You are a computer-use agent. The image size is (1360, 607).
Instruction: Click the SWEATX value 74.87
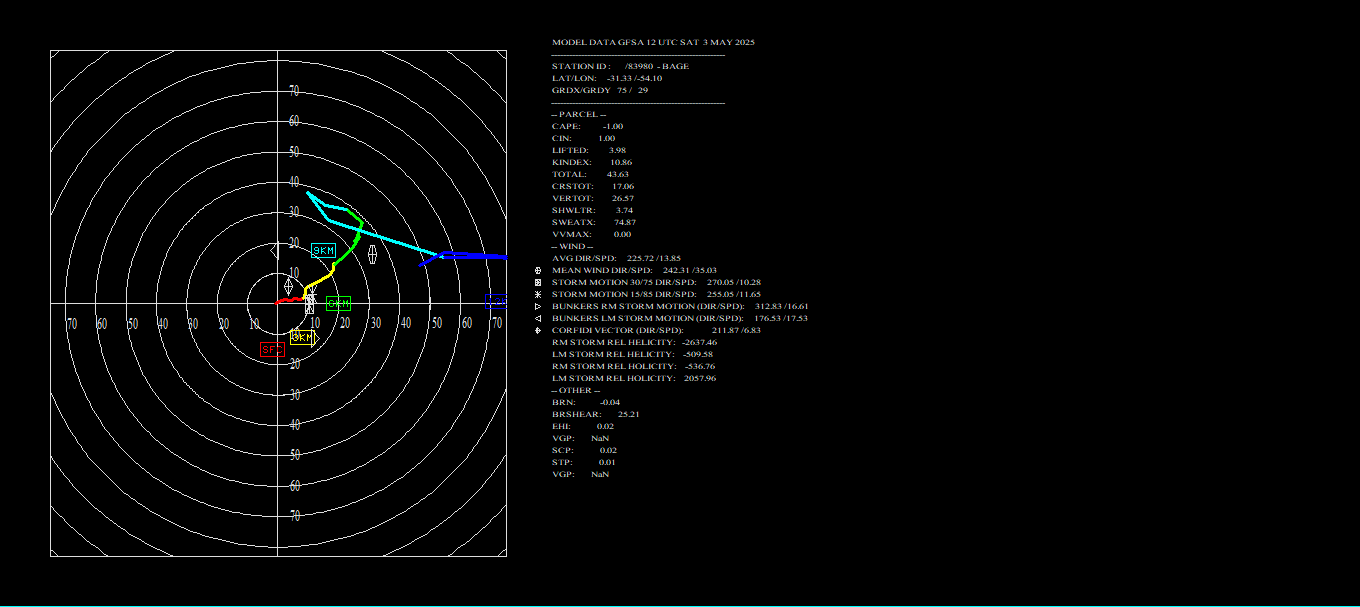(x=625, y=222)
